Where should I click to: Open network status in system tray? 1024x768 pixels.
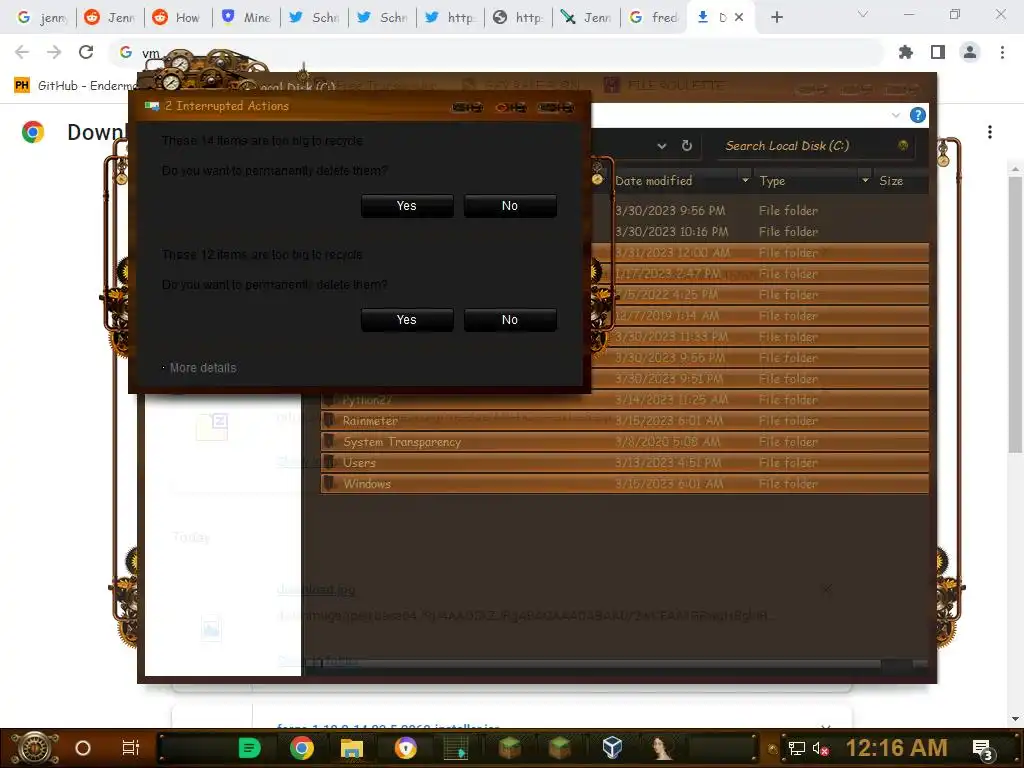pos(796,748)
